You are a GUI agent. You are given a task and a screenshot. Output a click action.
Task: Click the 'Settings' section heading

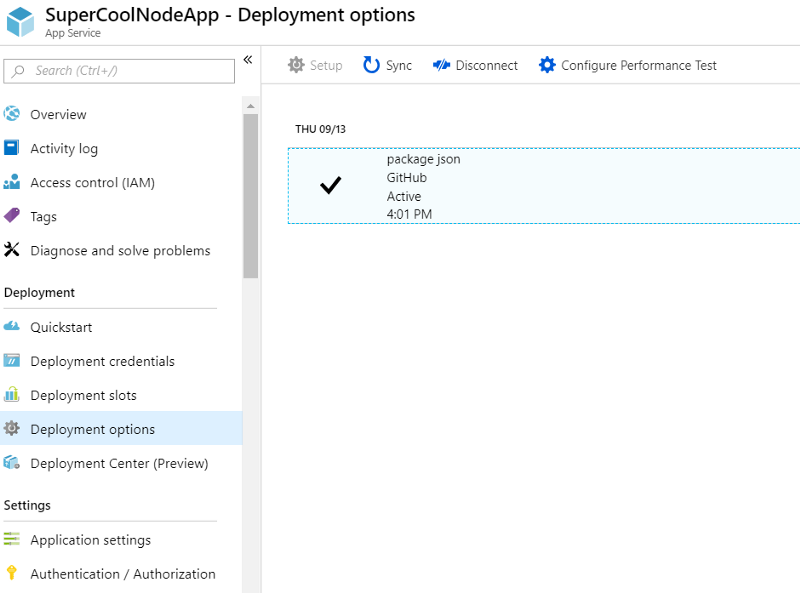coord(27,506)
